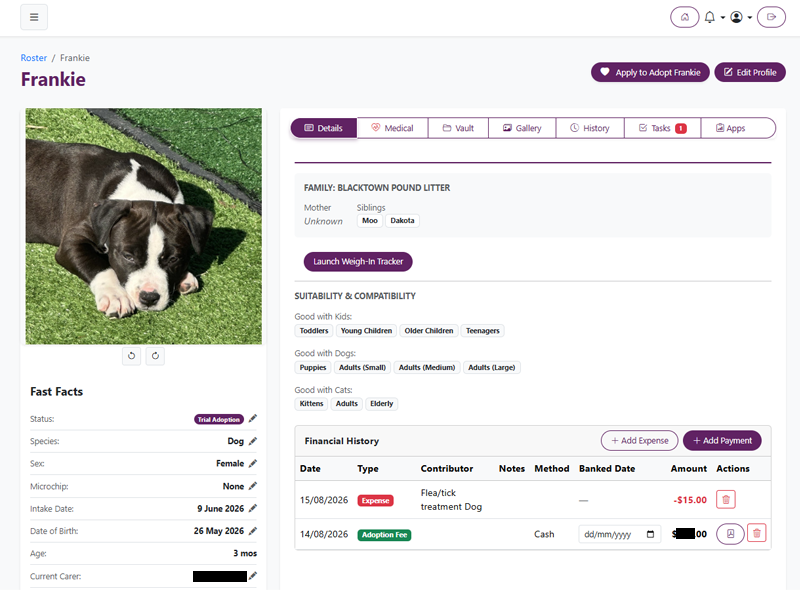Click the Adults (Small) tag
800x591 pixels.
coord(362,367)
